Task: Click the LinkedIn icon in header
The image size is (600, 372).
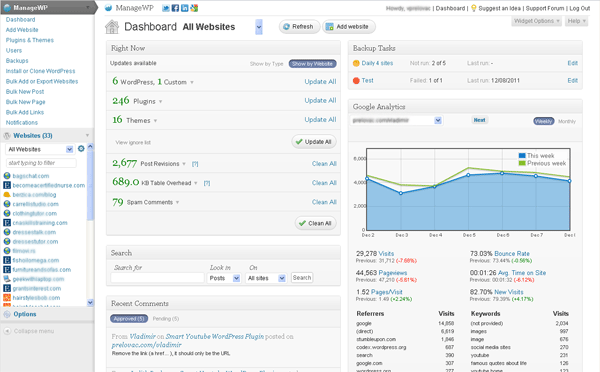Action: (x=184, y=8)
